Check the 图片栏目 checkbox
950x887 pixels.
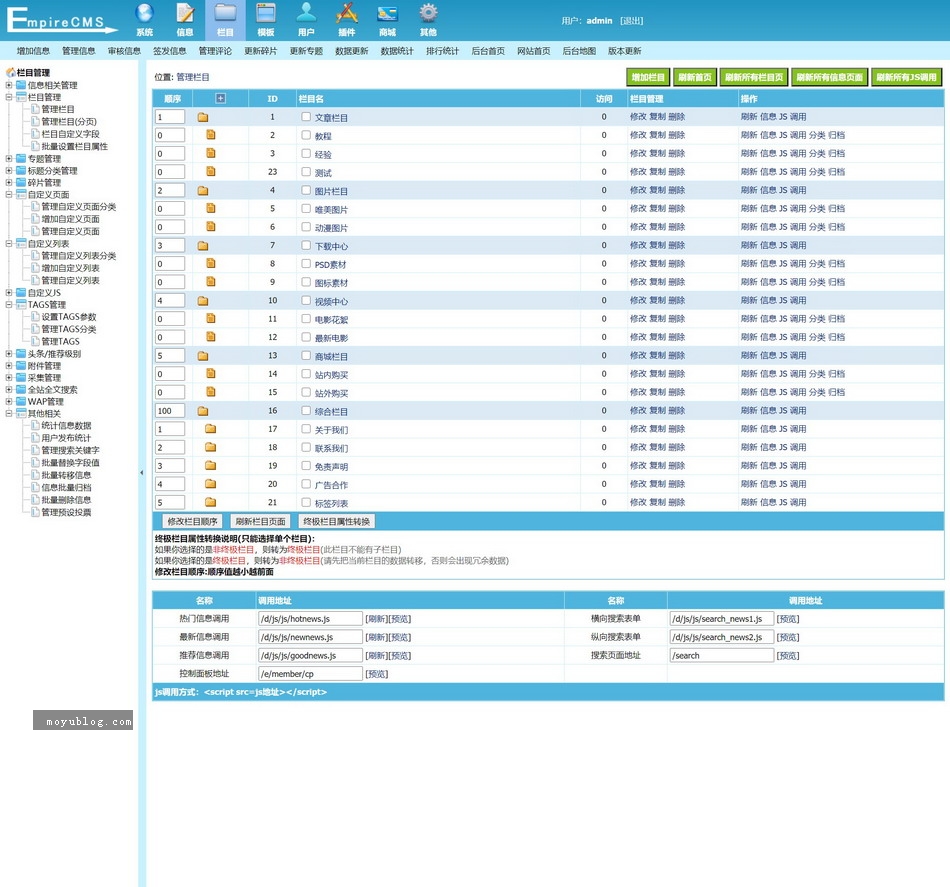[306, 190]
